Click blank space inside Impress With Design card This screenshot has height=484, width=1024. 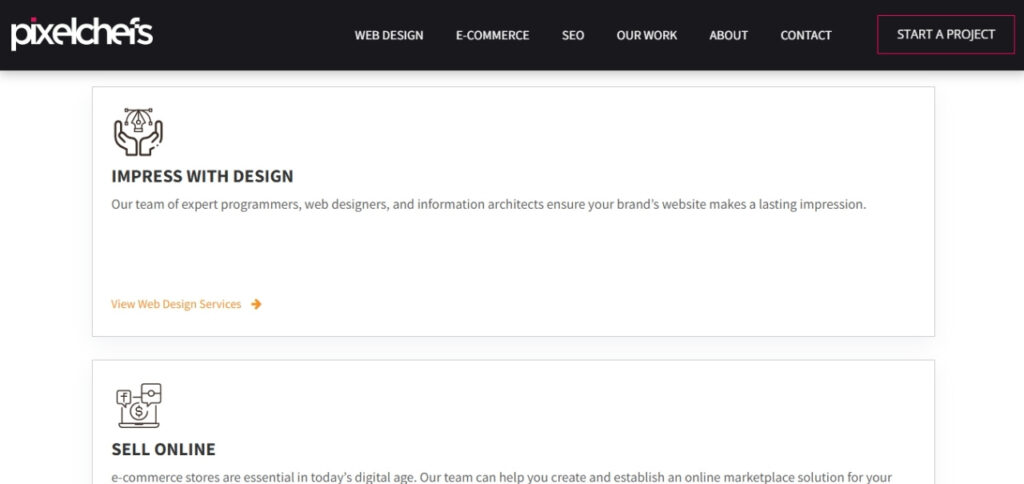click(x=600, y=260)
